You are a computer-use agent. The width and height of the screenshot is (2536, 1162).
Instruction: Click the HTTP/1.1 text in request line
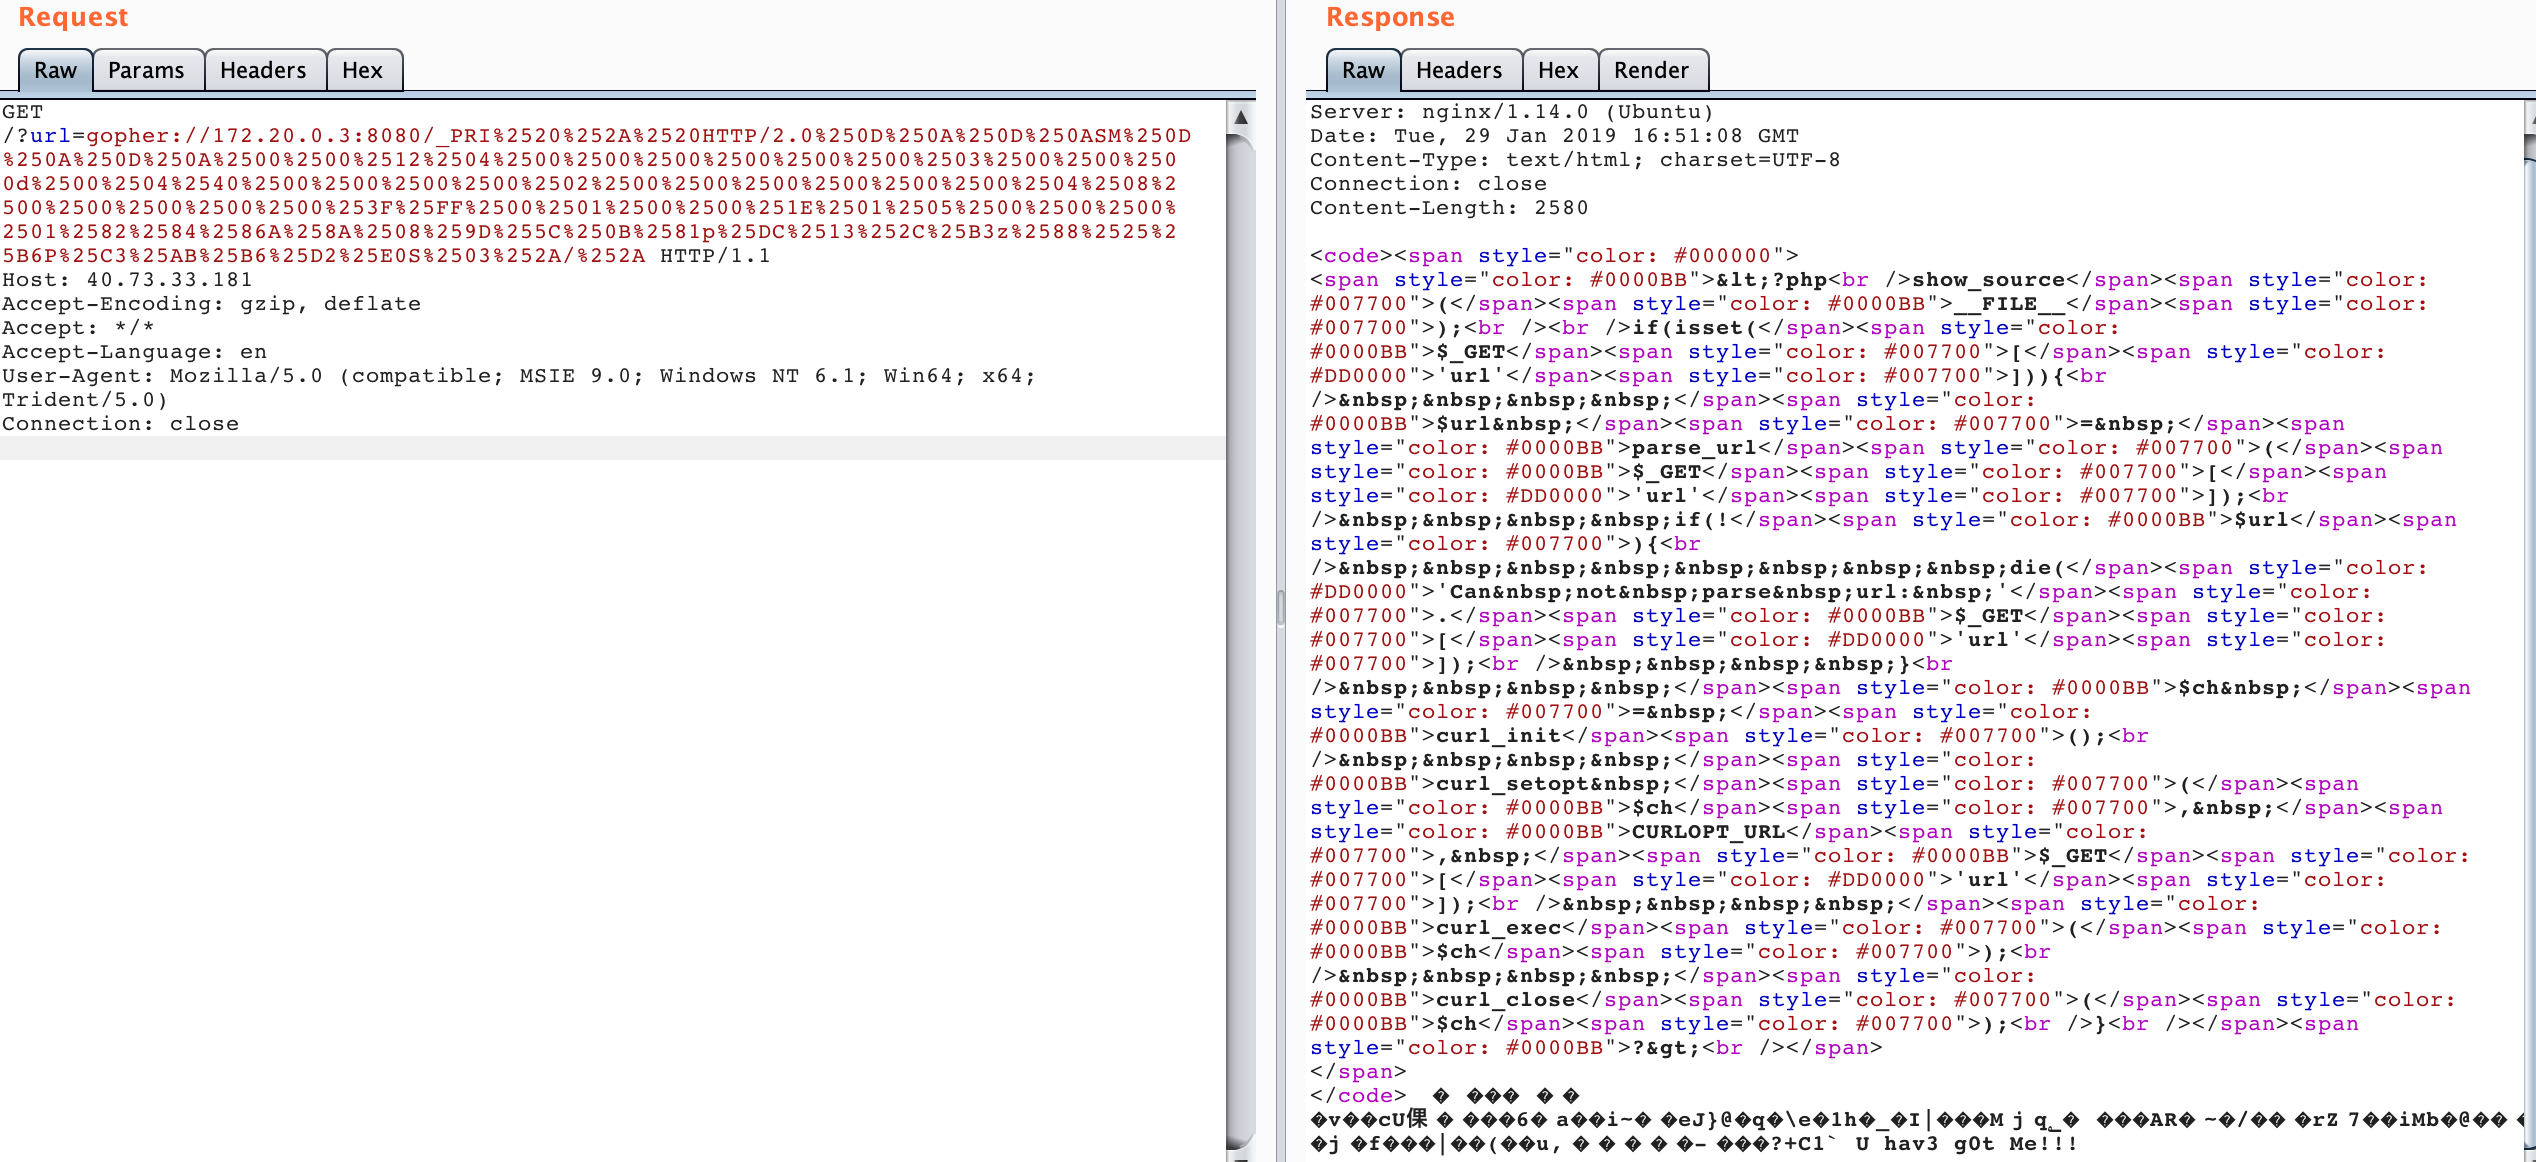[x=715, y=256]
